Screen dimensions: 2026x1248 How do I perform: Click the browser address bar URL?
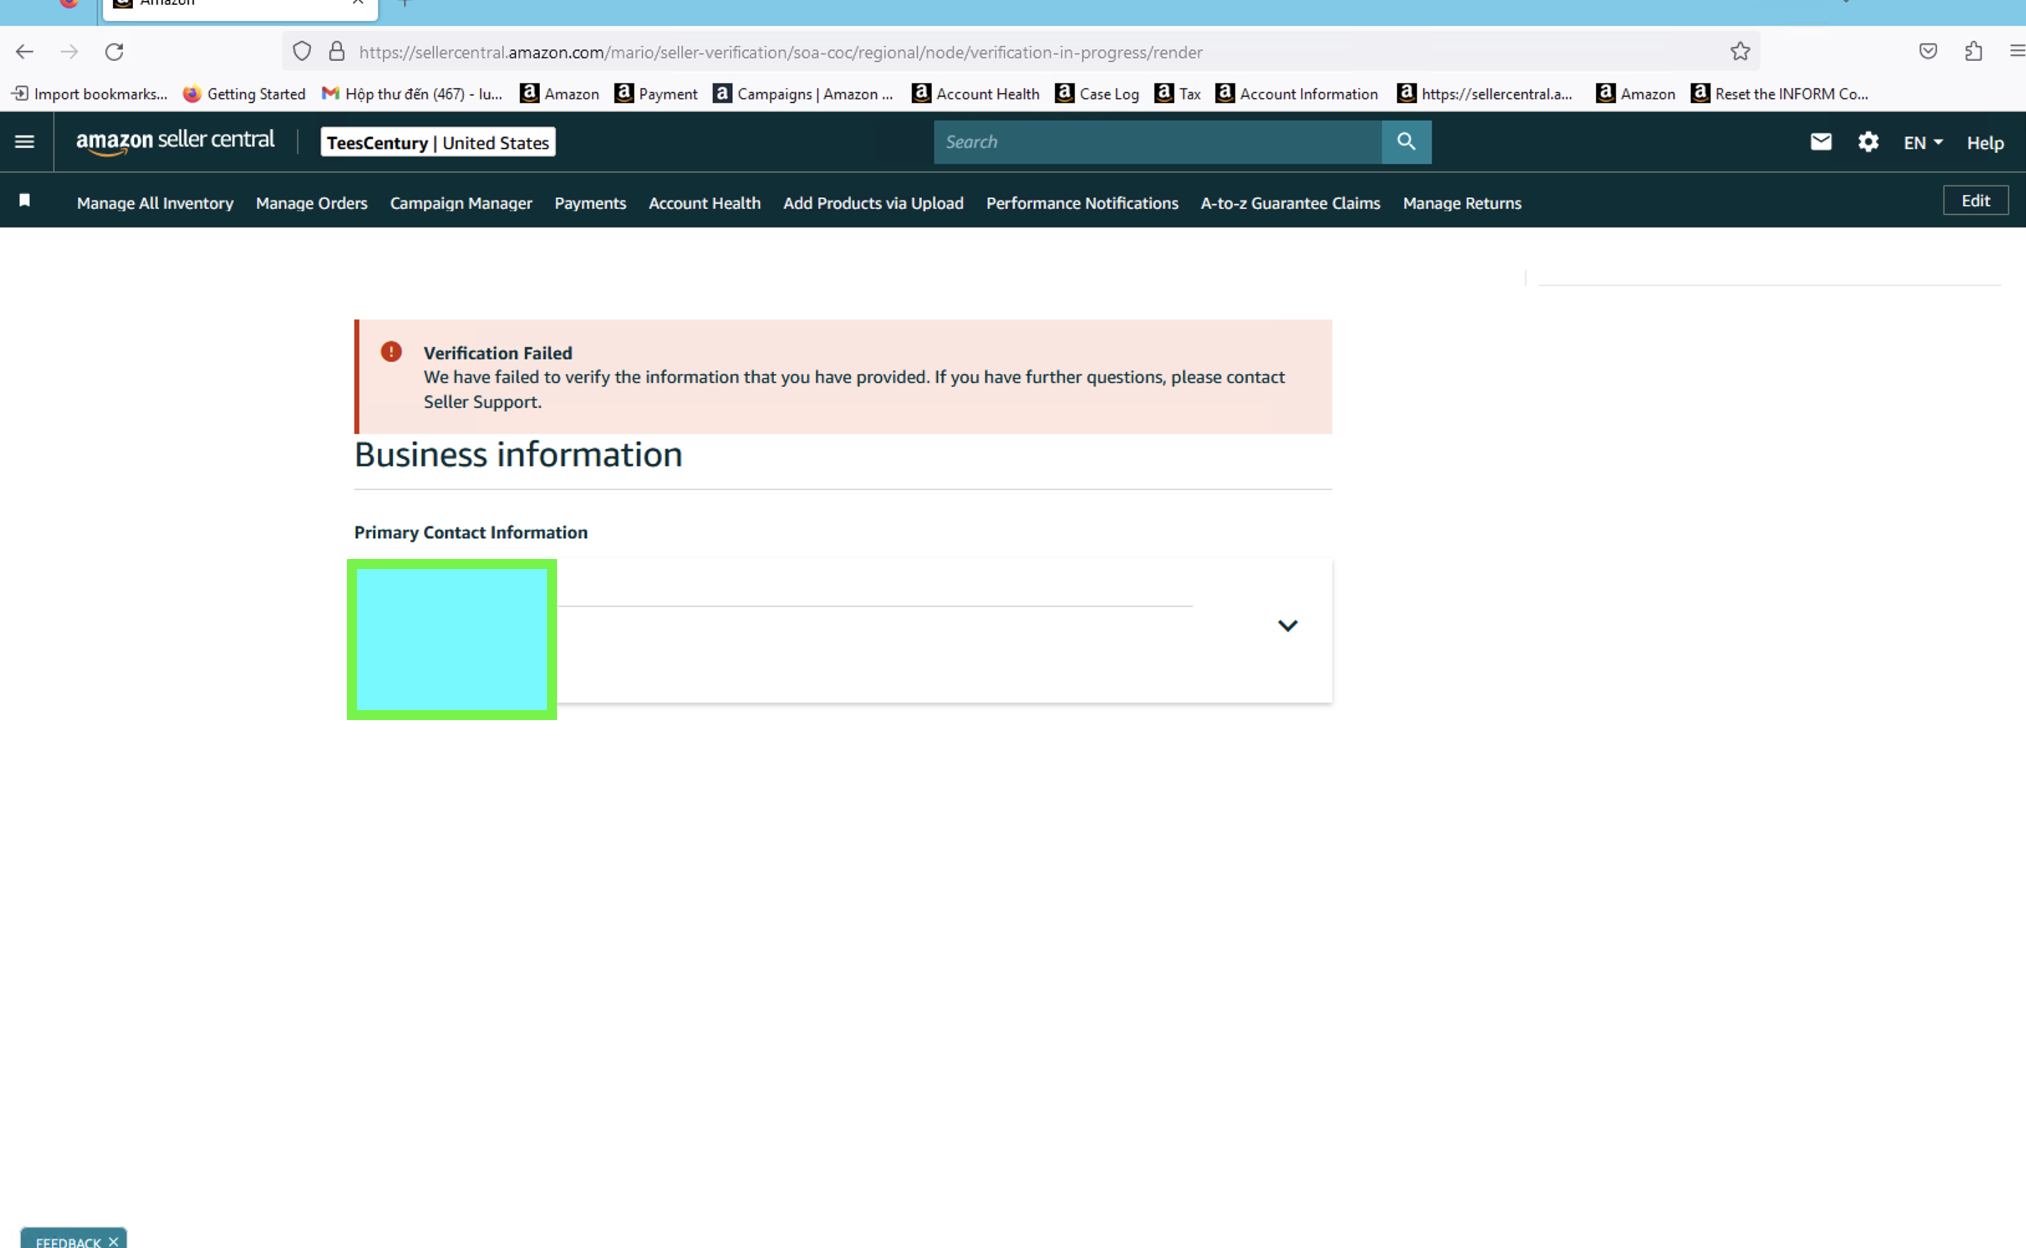tap(780, 52)
